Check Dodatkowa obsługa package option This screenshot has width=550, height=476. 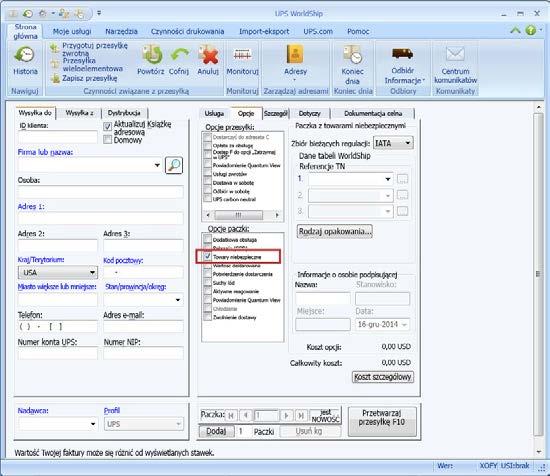207,239
